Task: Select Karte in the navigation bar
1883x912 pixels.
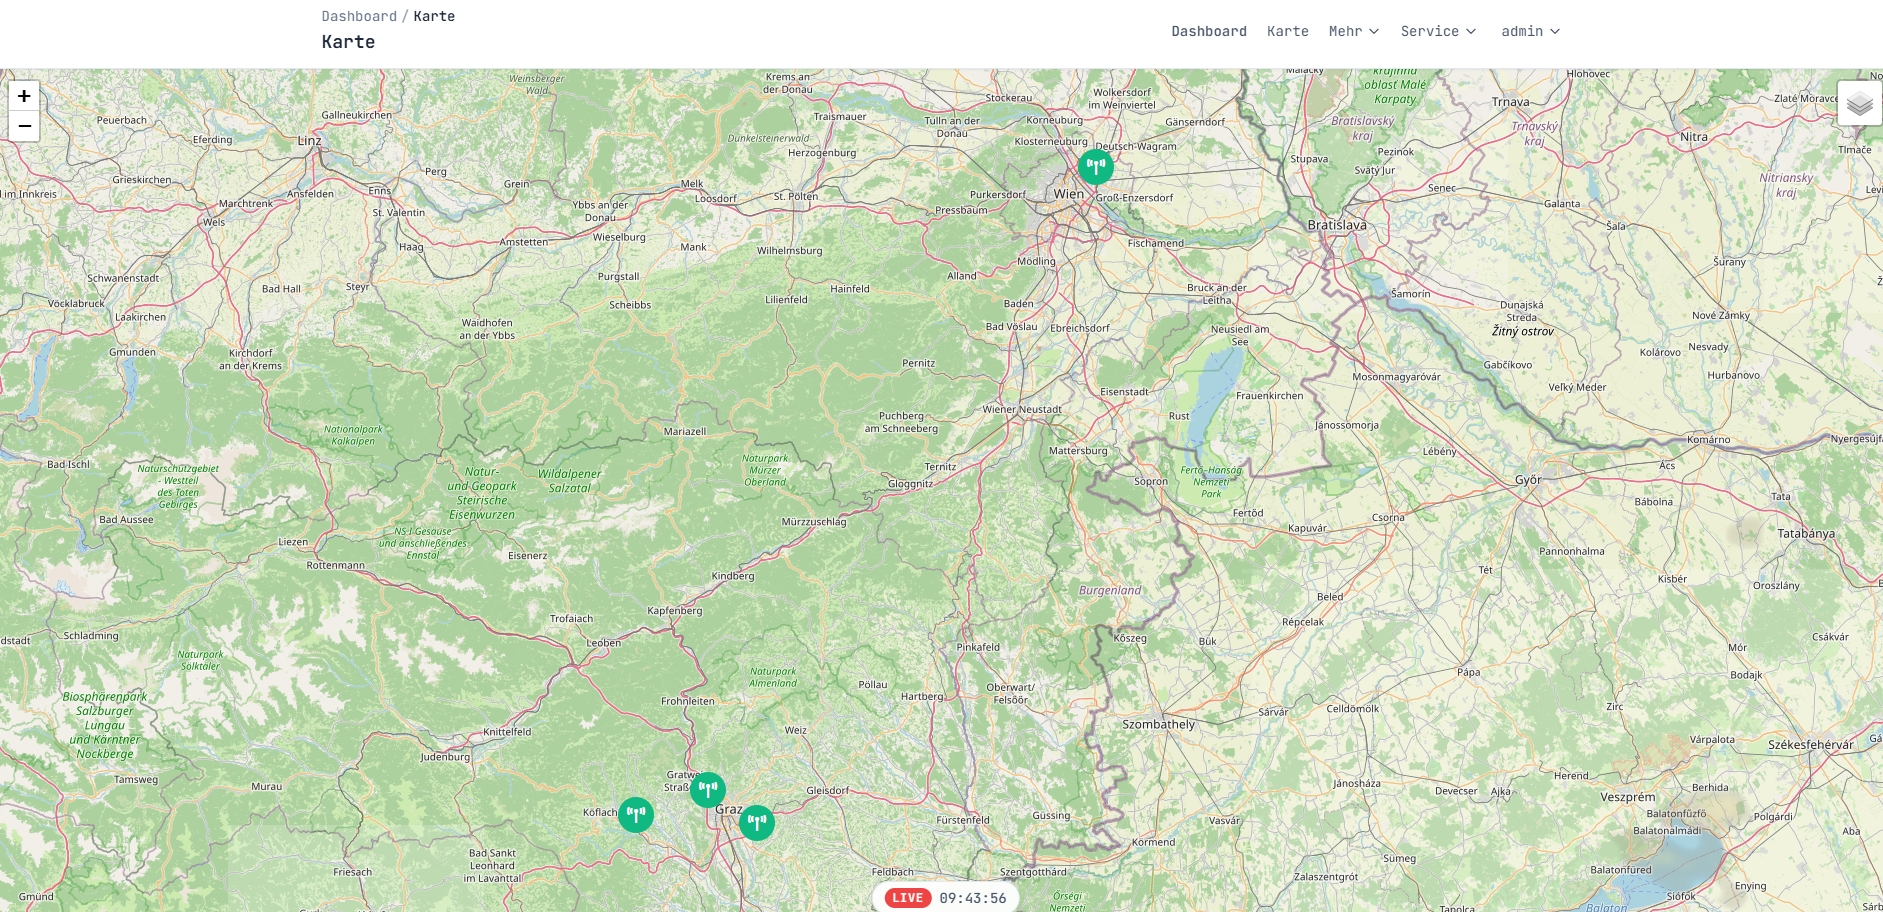Action: coord(1288,31)
